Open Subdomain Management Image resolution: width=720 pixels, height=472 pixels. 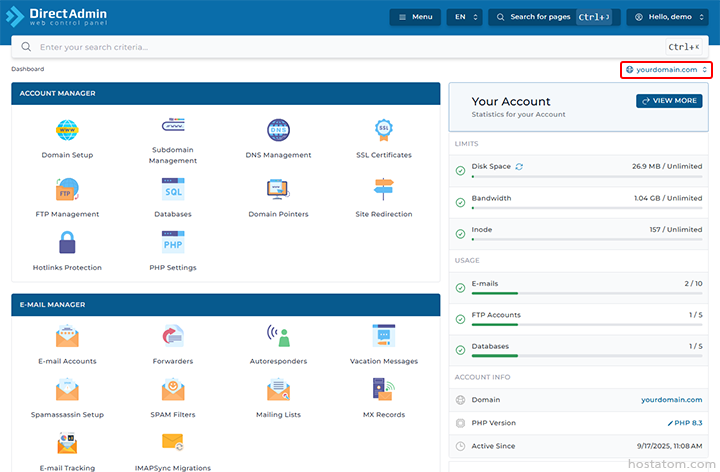coord(173,130)
